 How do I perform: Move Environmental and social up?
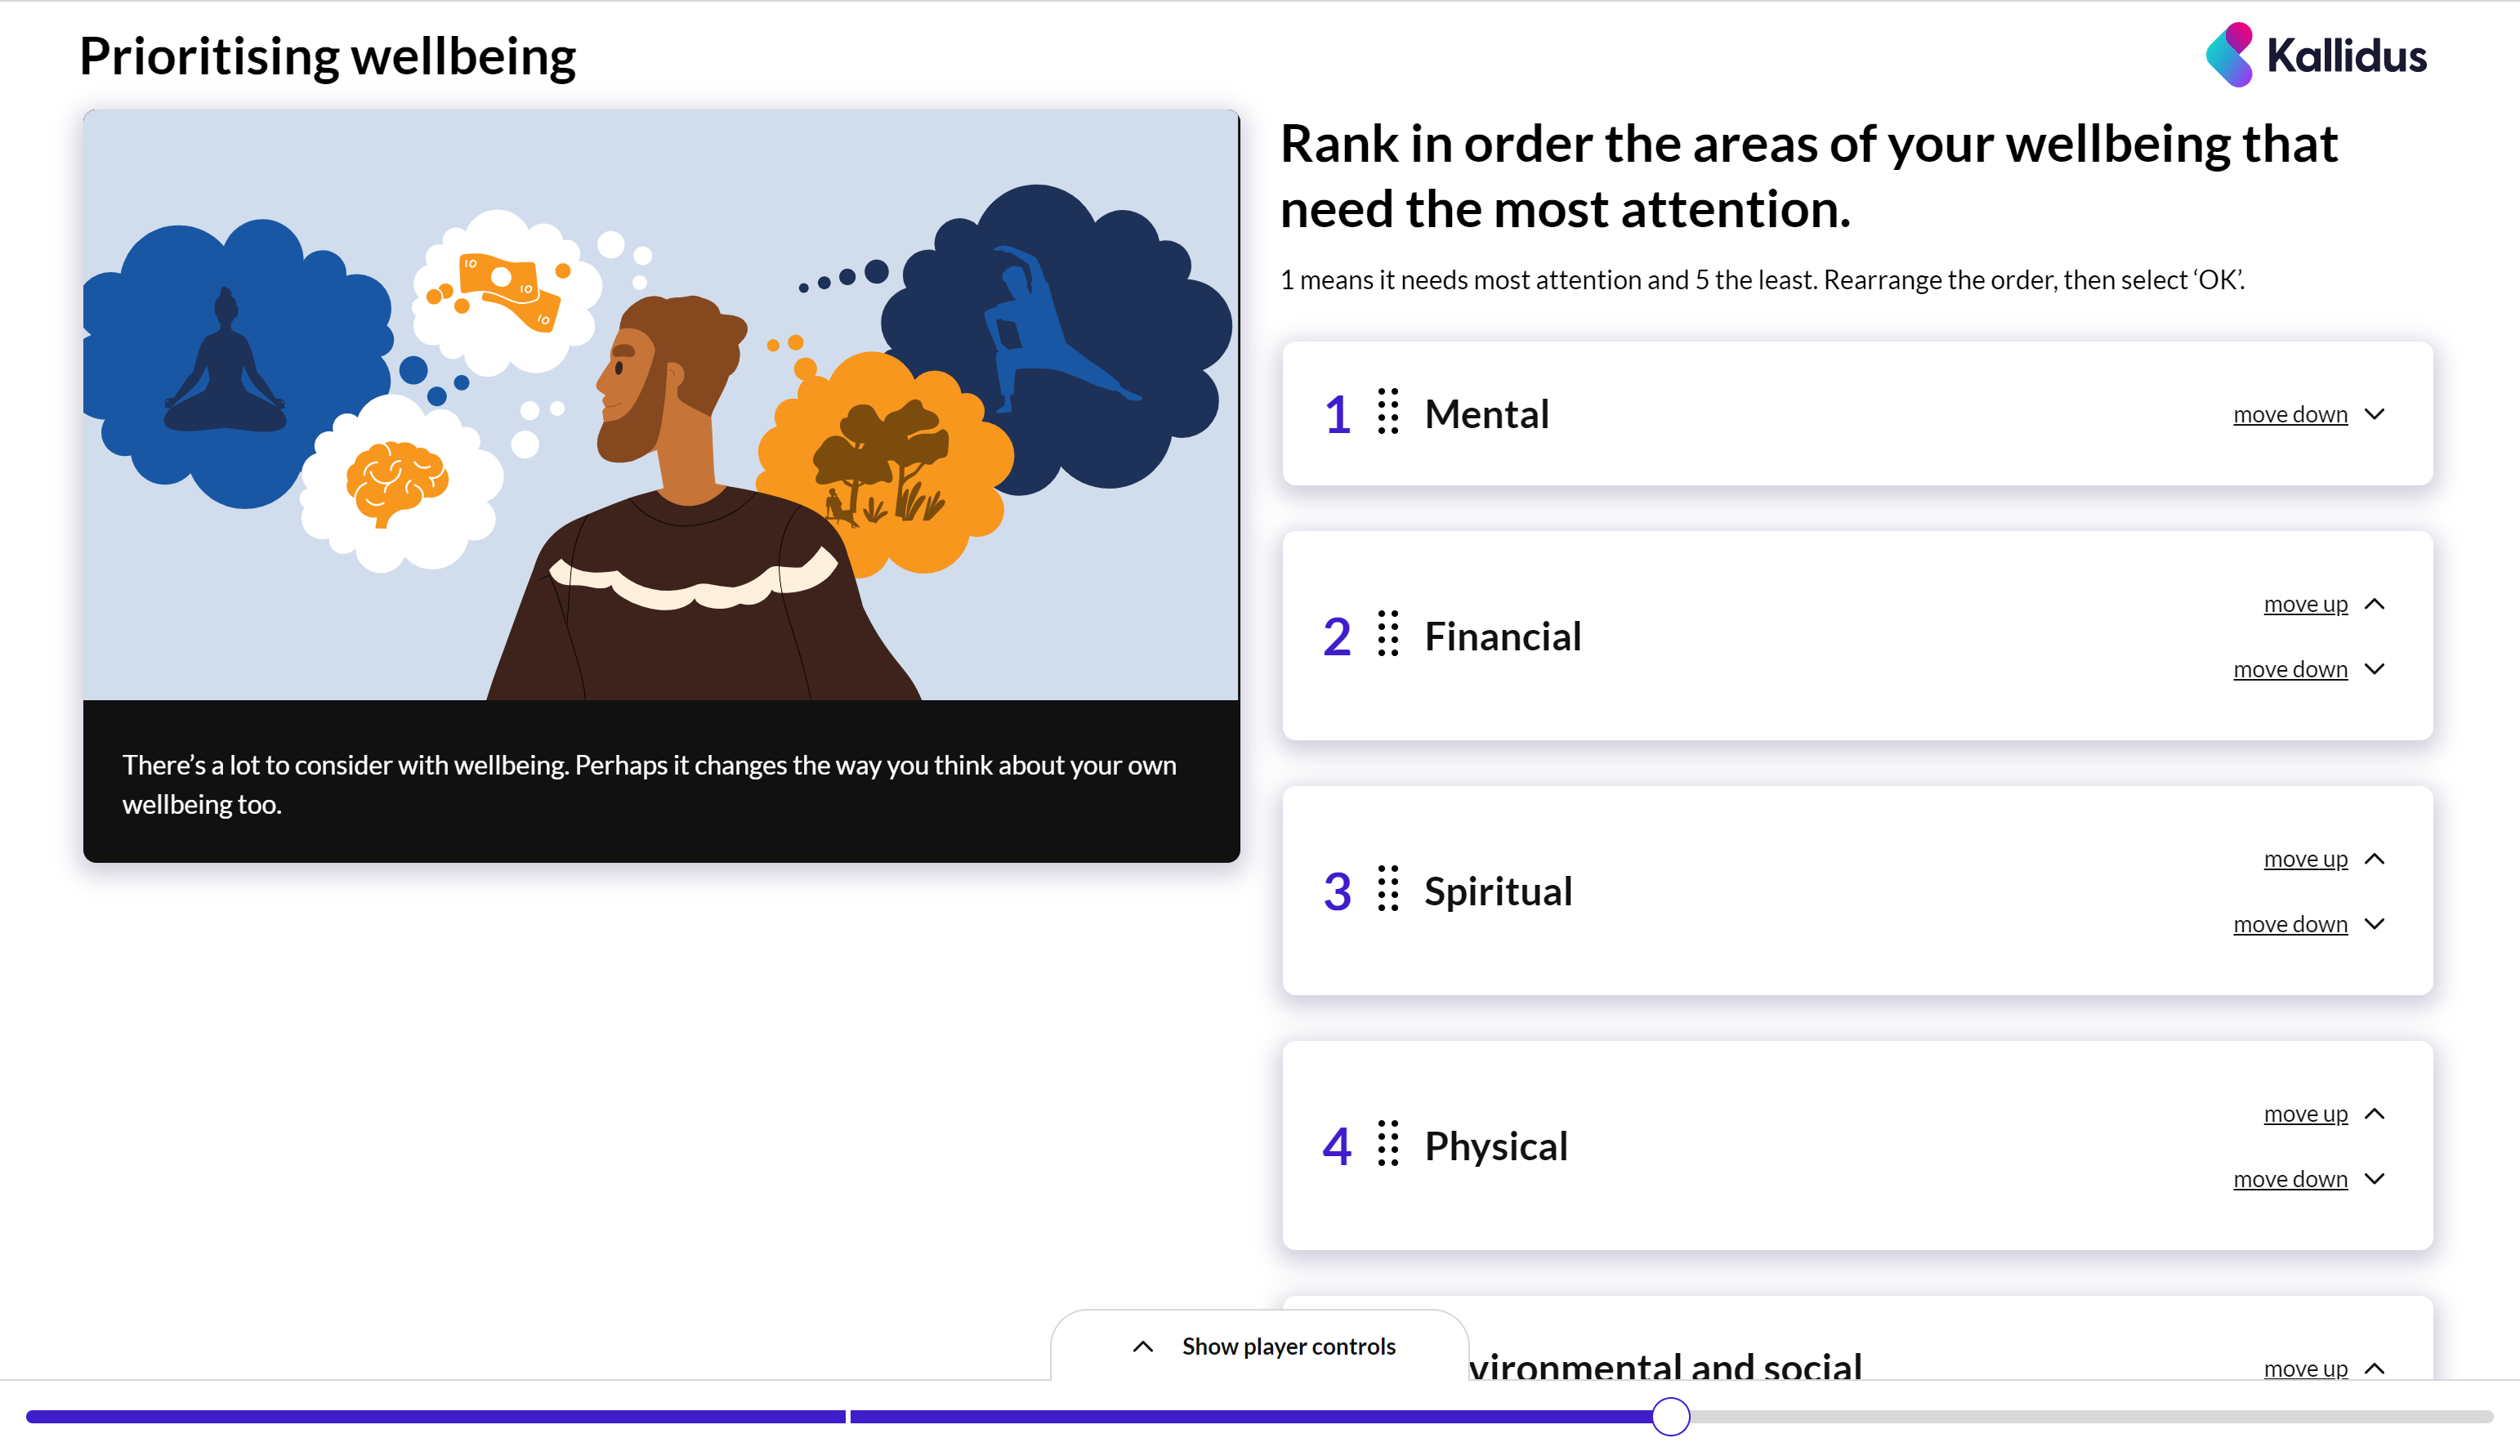[2305, 1368]
